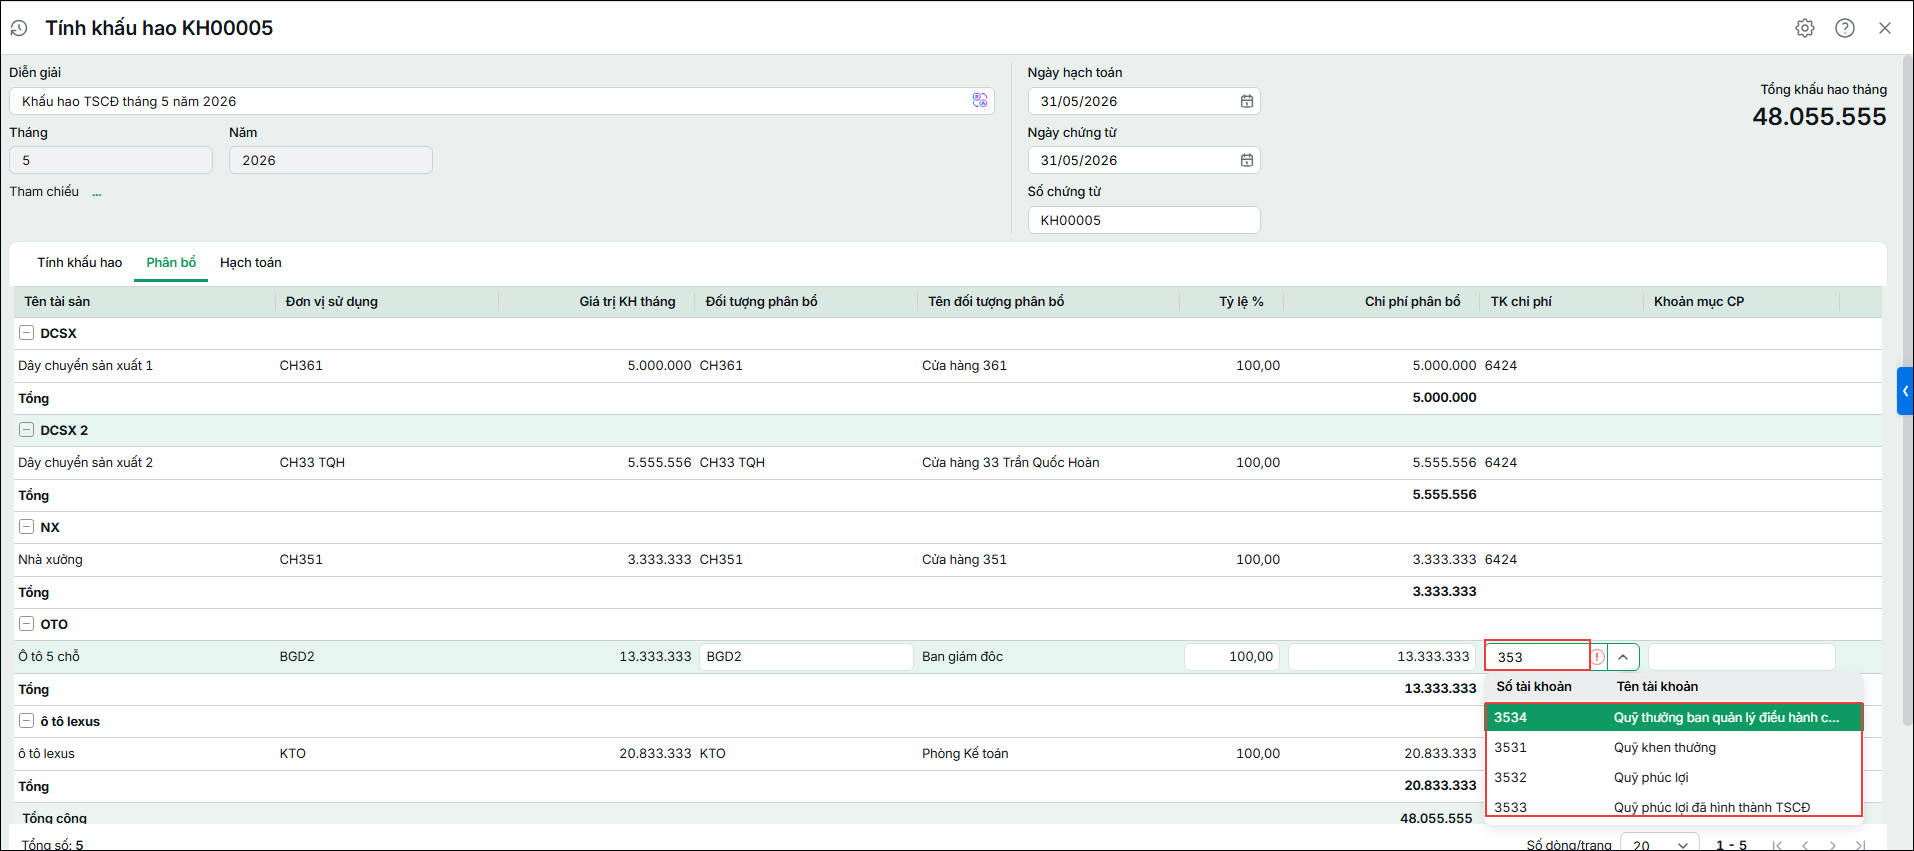Screen dimensions: 1914x851
Task: Collapse the OTO group
Action: coord(27,624)
